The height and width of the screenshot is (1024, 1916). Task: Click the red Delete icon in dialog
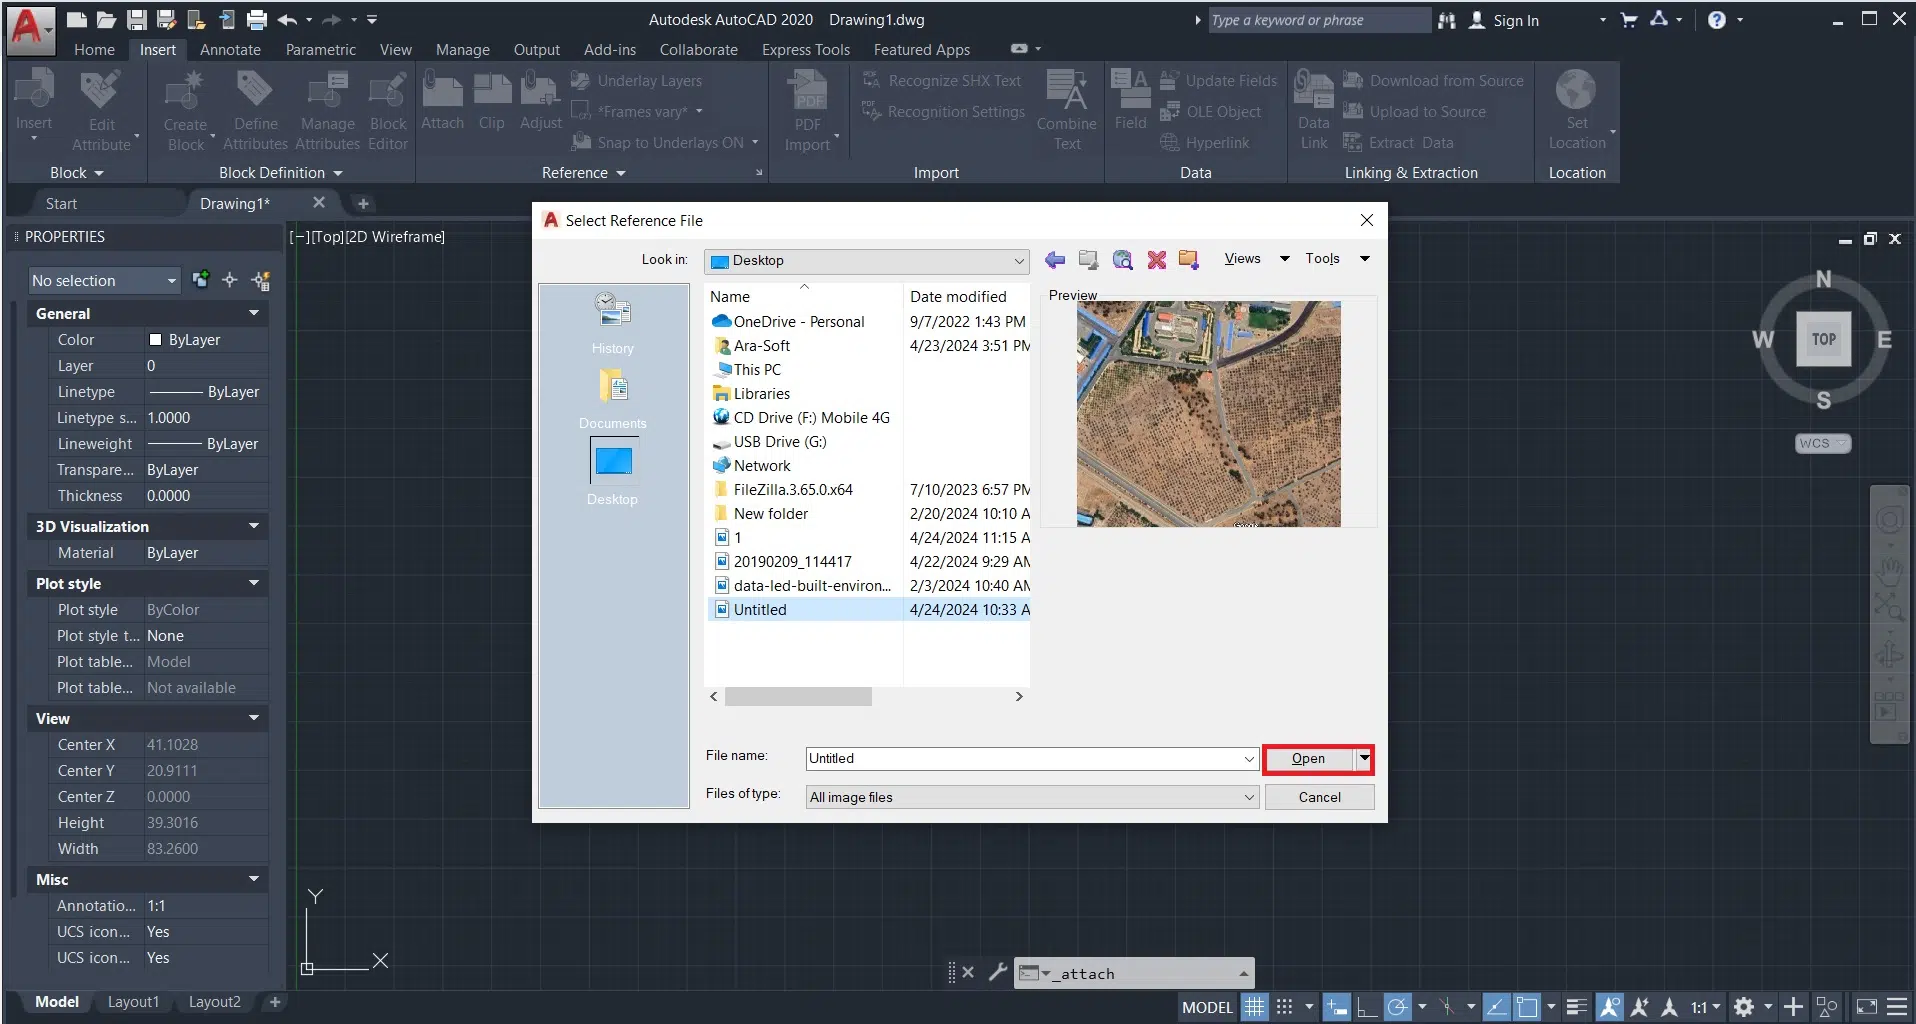[1156, 260]
